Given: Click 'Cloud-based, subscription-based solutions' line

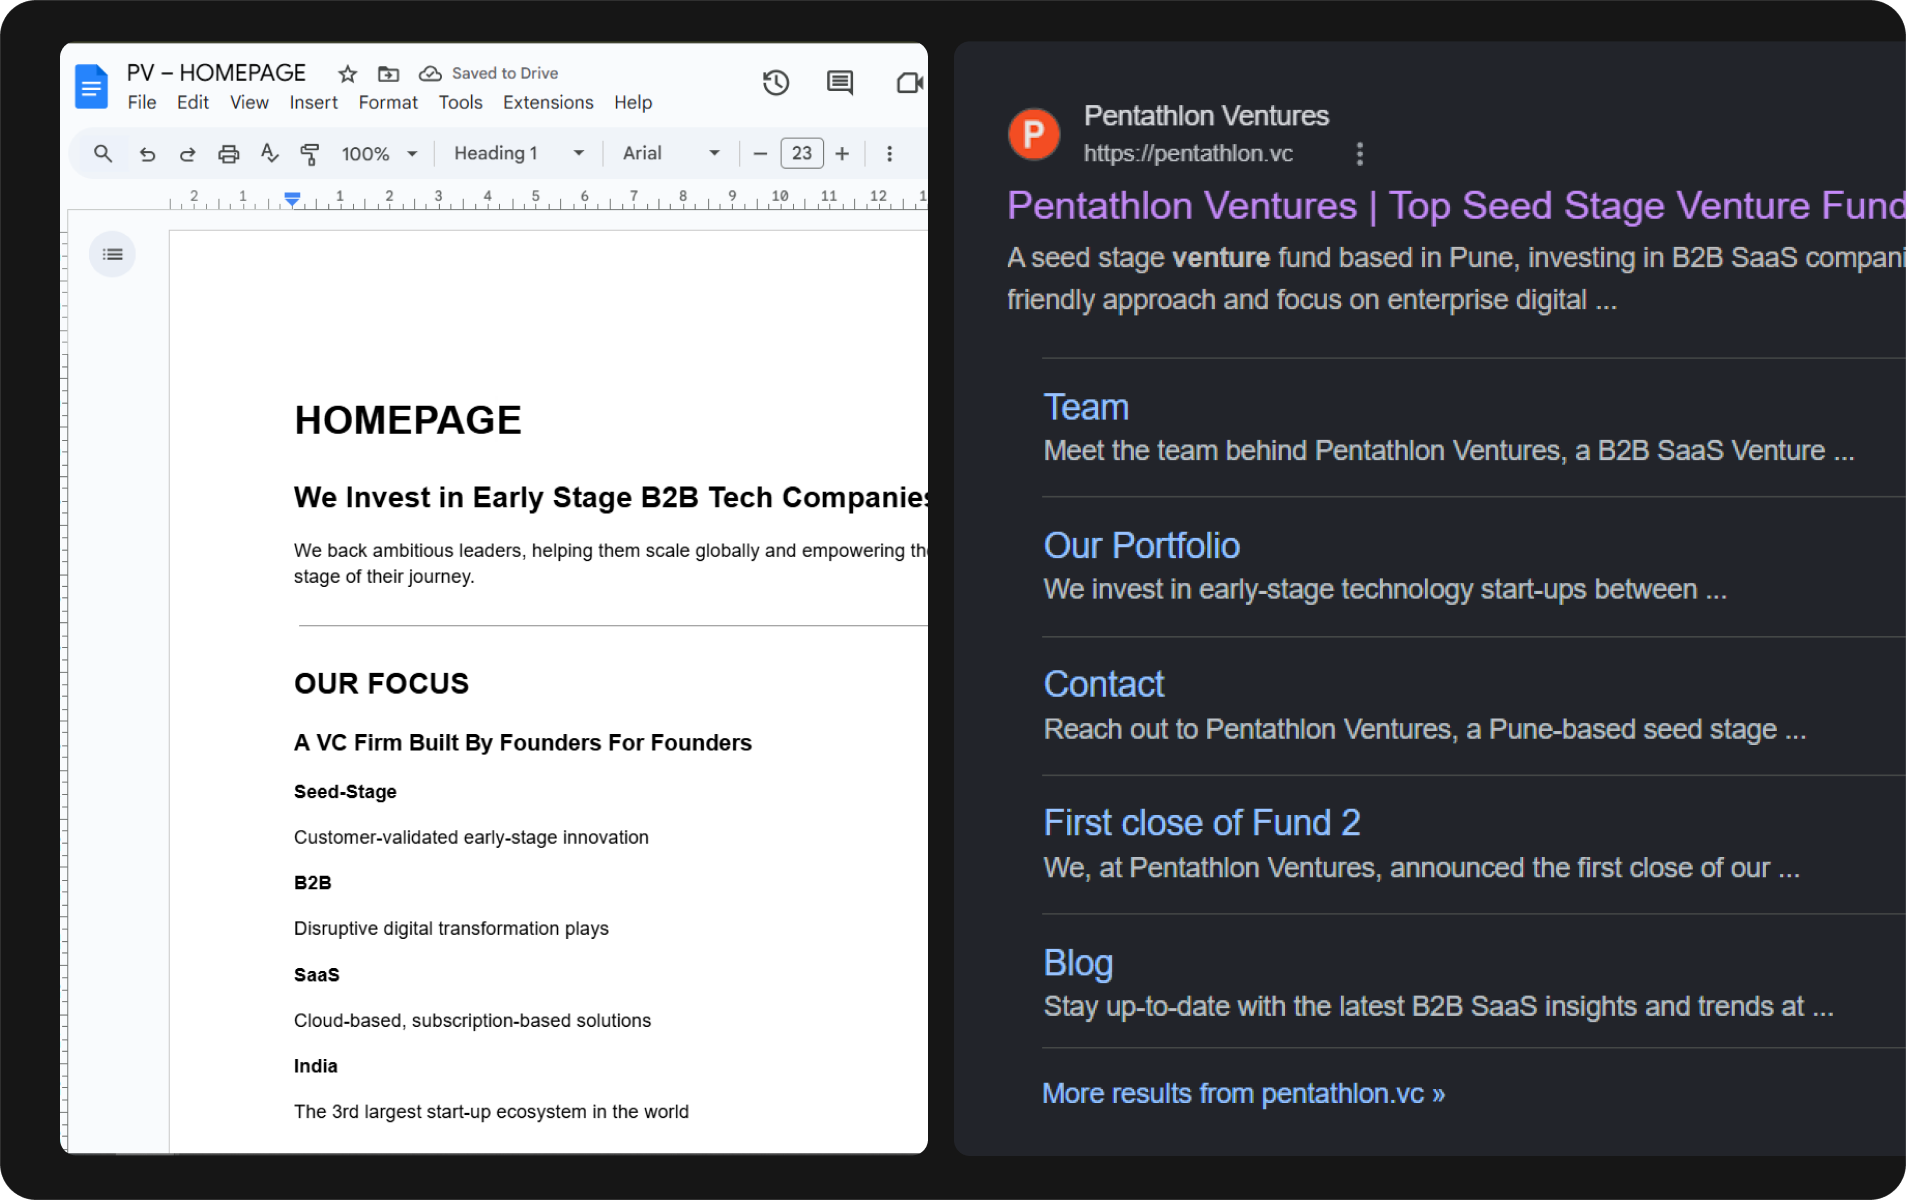Looking at the screenshot, I should pyautogui.click(x=472, y=1021).
